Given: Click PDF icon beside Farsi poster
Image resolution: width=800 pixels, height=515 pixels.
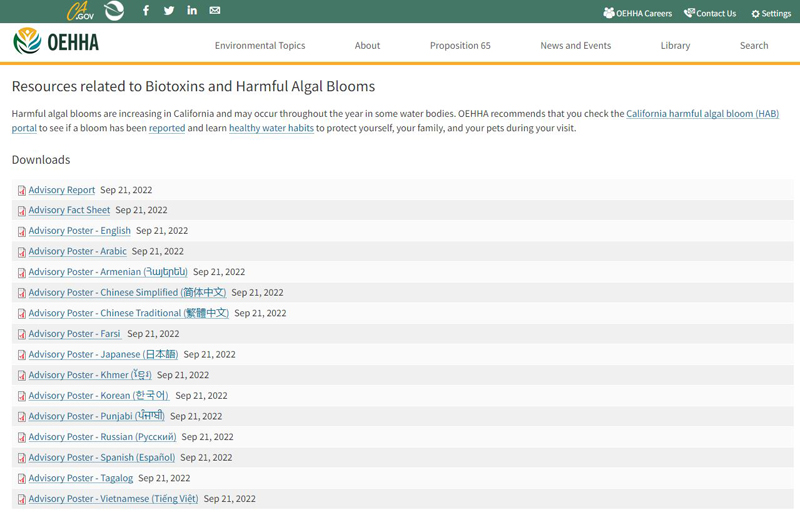Looking at the screenshot, I should click(x=21, y=334).
